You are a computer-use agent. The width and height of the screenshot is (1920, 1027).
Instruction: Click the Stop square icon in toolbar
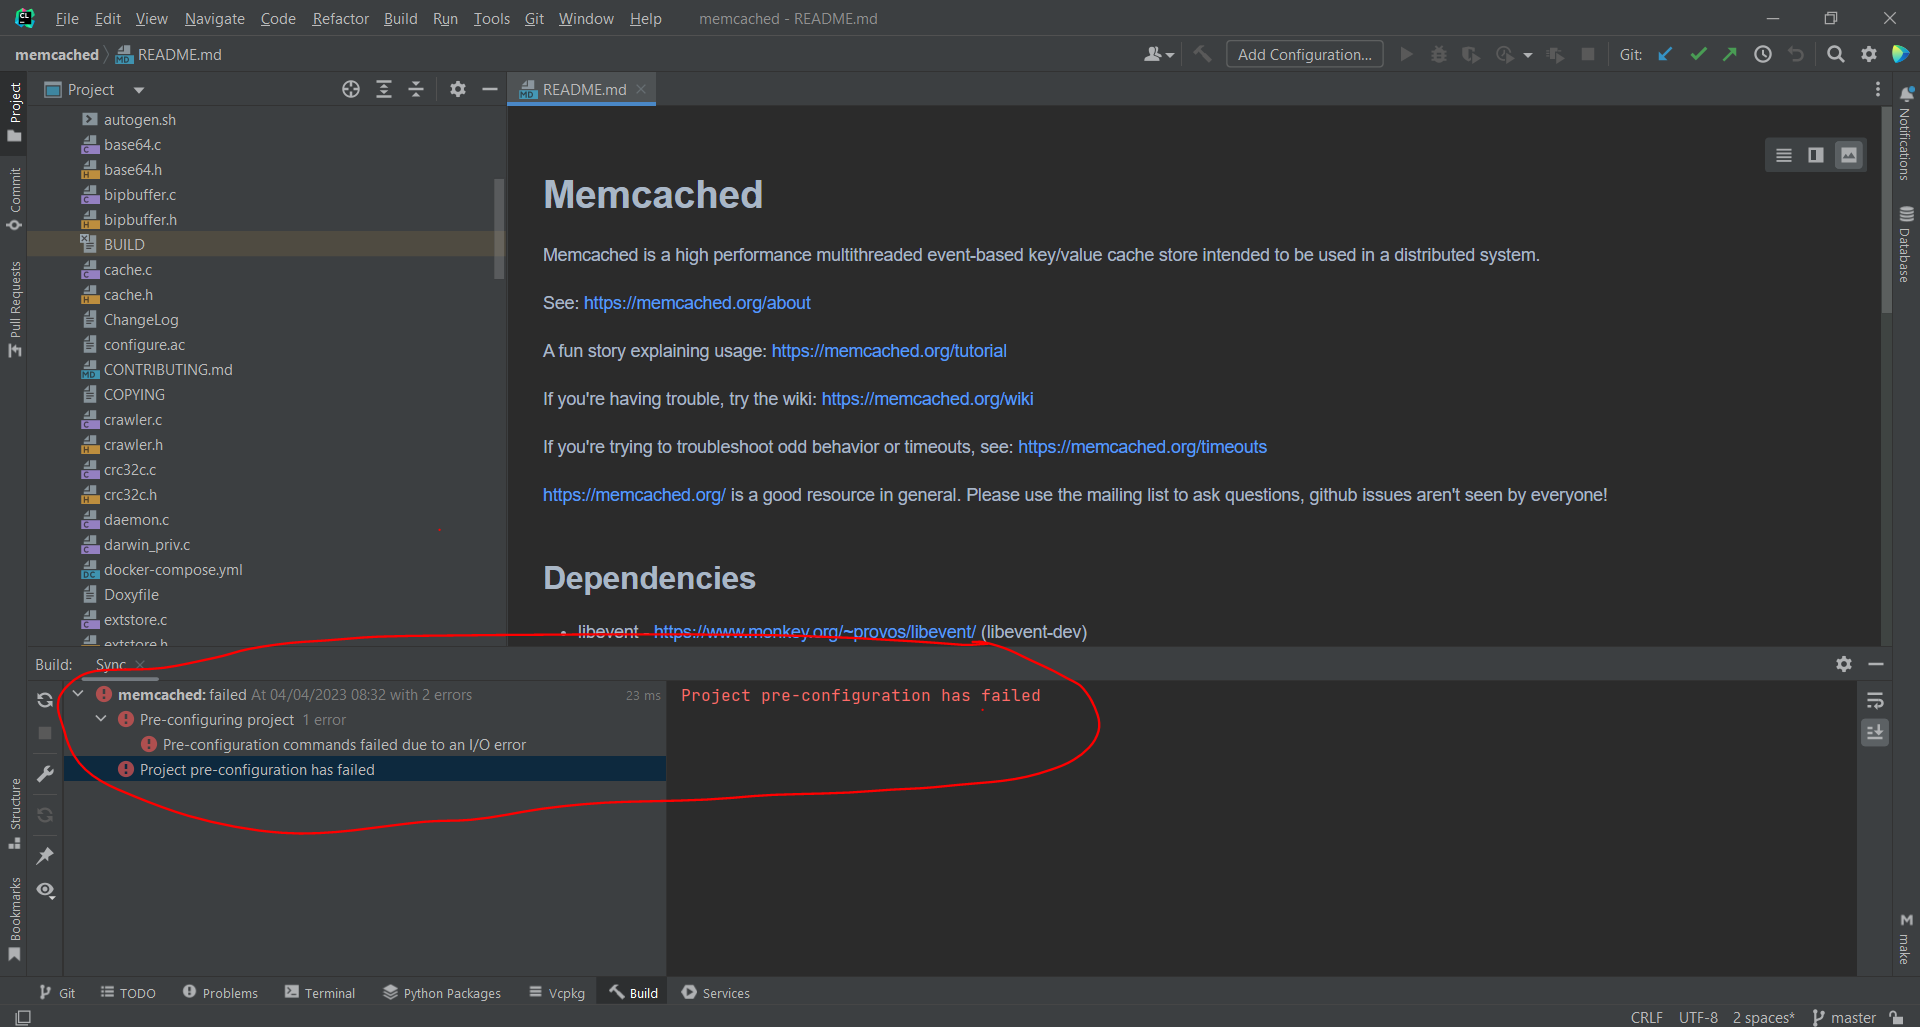[x=1588, y=55]
